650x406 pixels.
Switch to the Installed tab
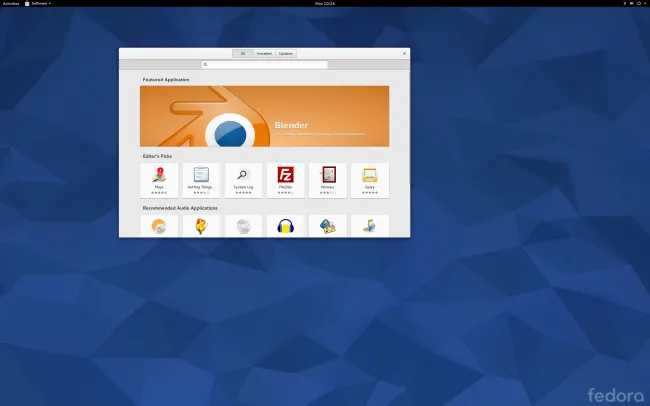(x=264, y=53)
